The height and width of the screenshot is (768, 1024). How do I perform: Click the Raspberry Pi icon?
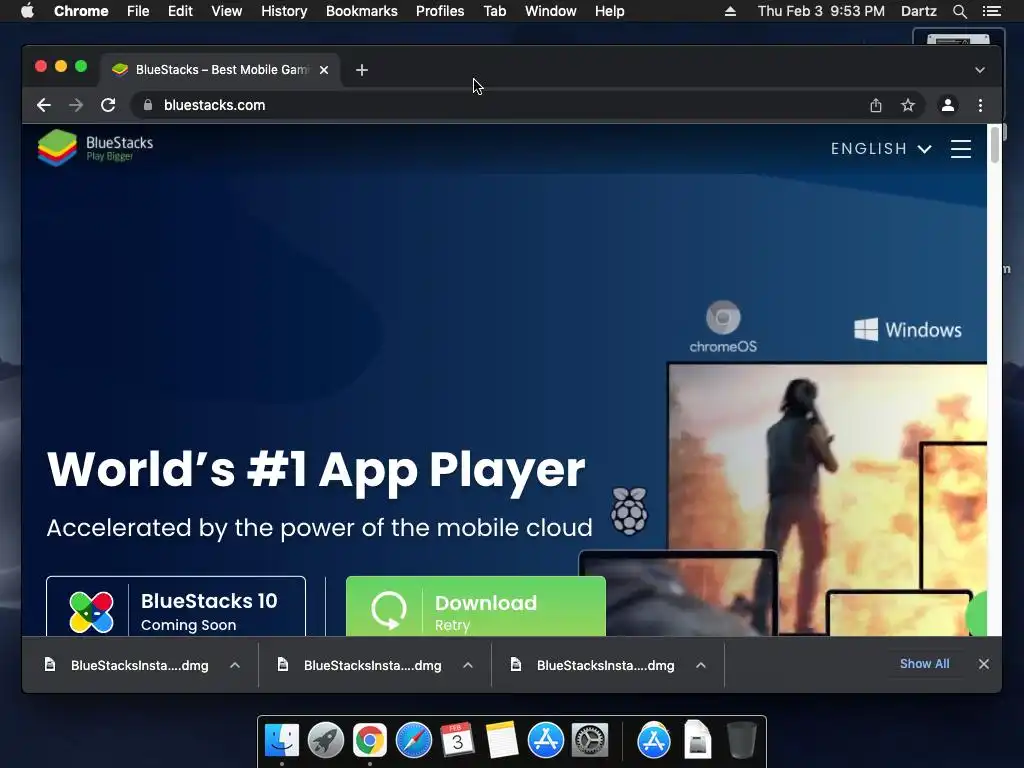pyautogui.click(x=629, y=511)
